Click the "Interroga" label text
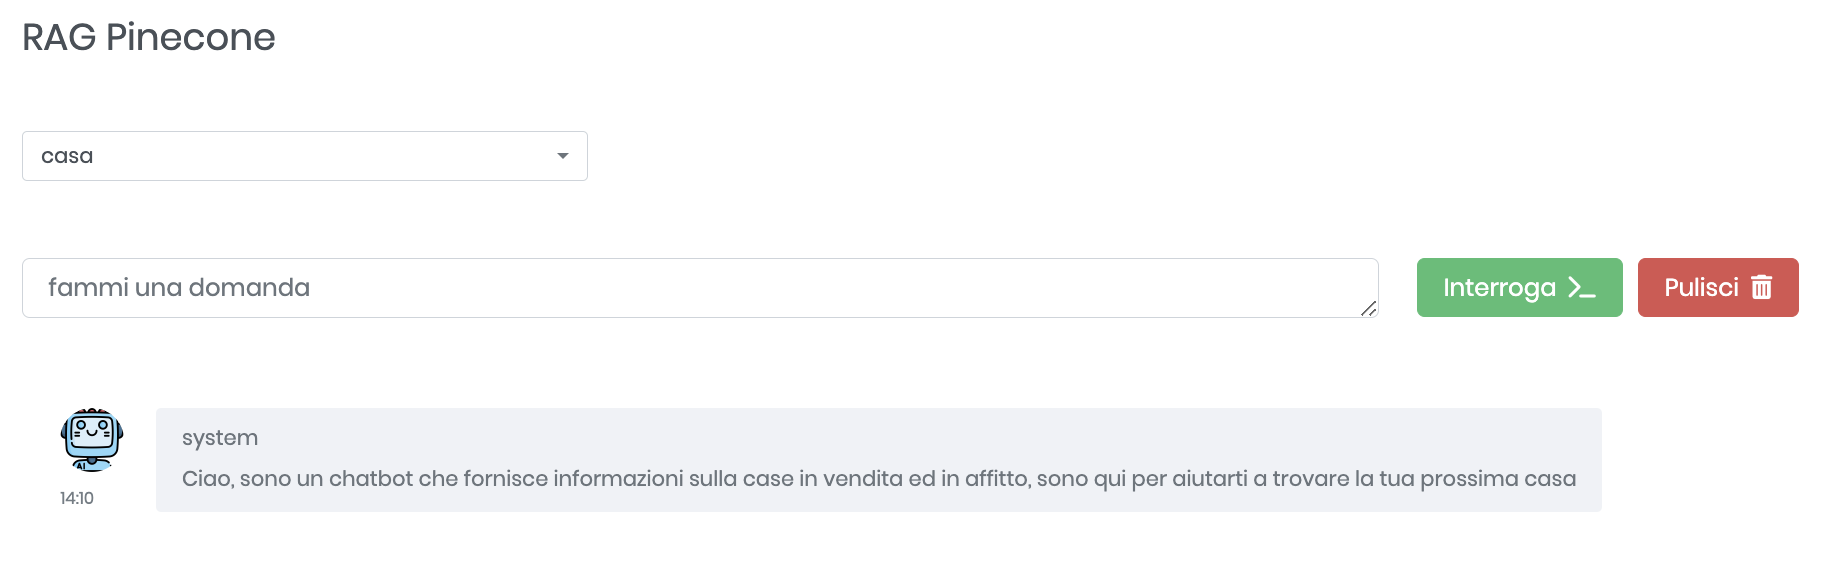This screenshot has height=582, width=1836. tap(1499, 288)
